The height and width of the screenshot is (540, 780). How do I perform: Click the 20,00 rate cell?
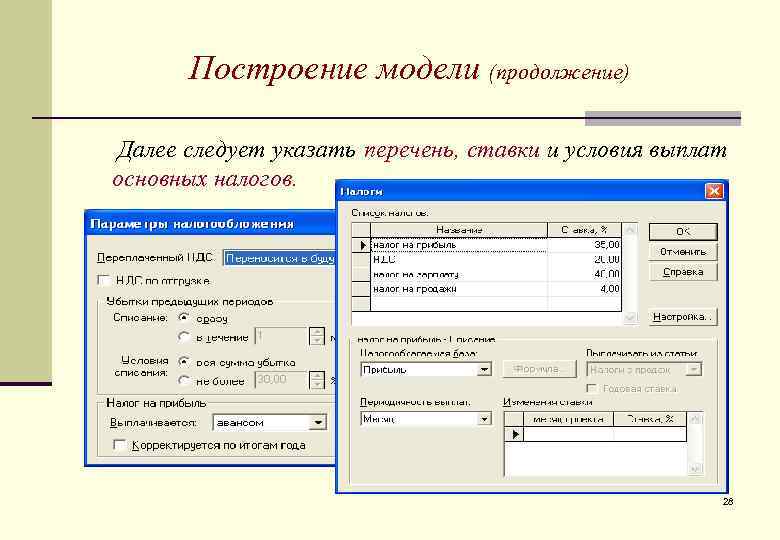coord(585,260)
